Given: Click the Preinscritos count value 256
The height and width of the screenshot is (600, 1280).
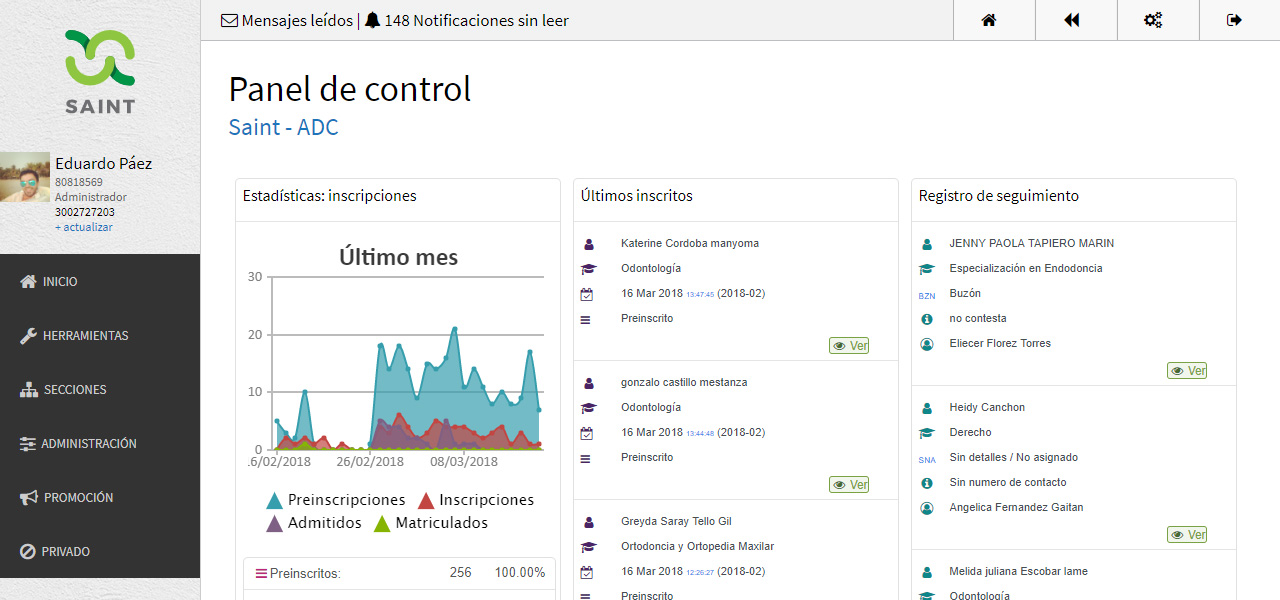Looking at the screenshot, I should [x=460, y=573].
